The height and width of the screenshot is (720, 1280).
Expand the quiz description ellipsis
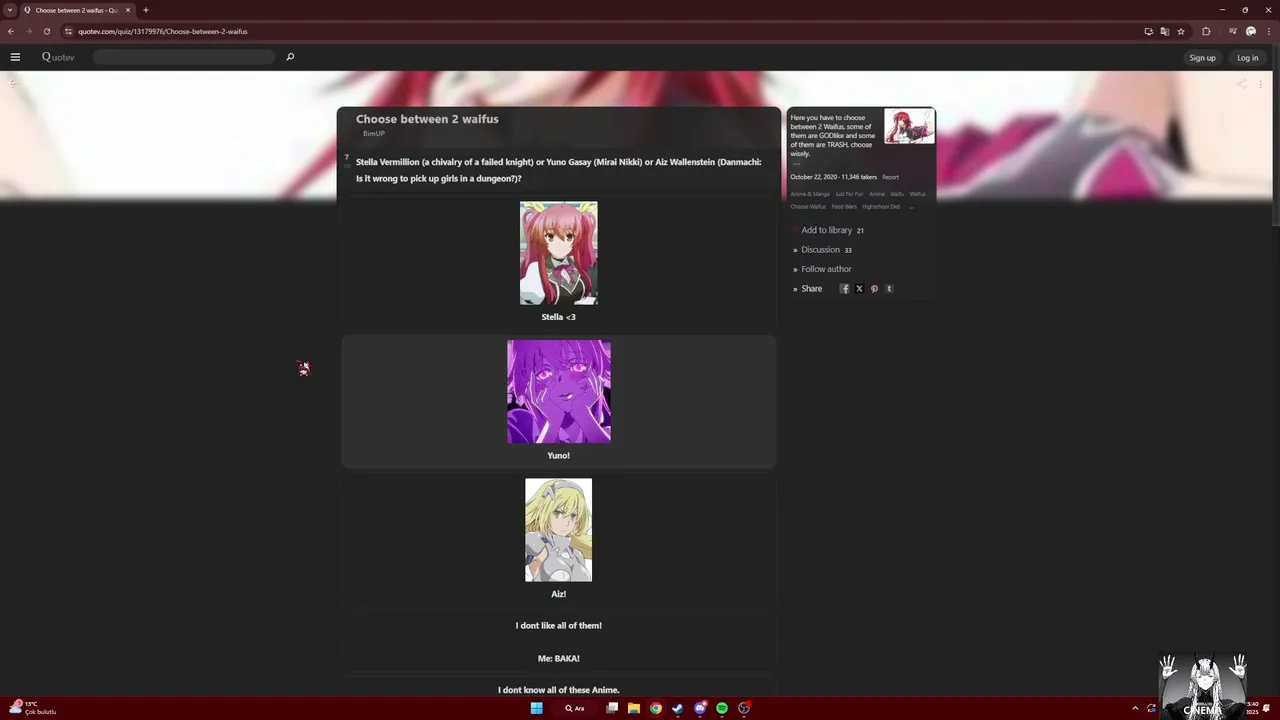796,163
